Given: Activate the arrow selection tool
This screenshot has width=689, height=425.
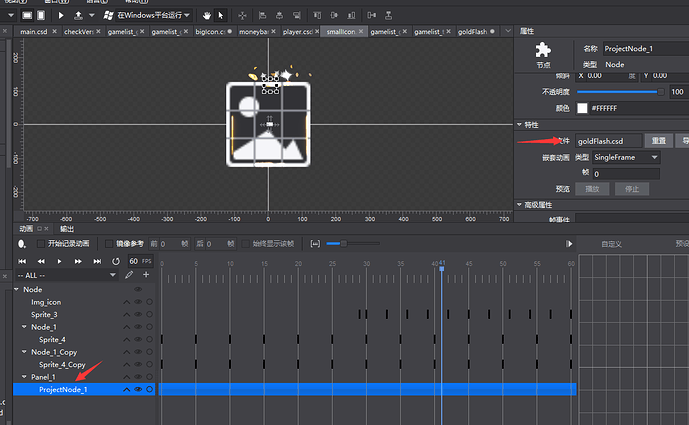Looking at the screenshot, I should pos(221,15).
